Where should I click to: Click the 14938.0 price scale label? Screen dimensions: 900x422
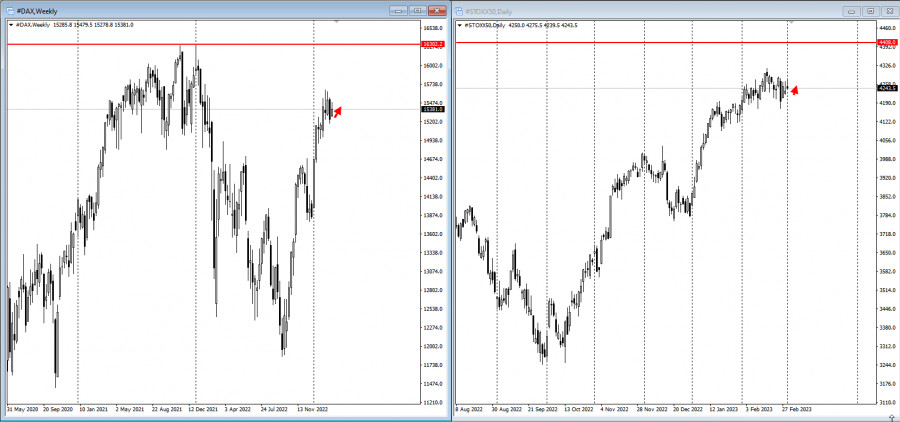(433, 140)
